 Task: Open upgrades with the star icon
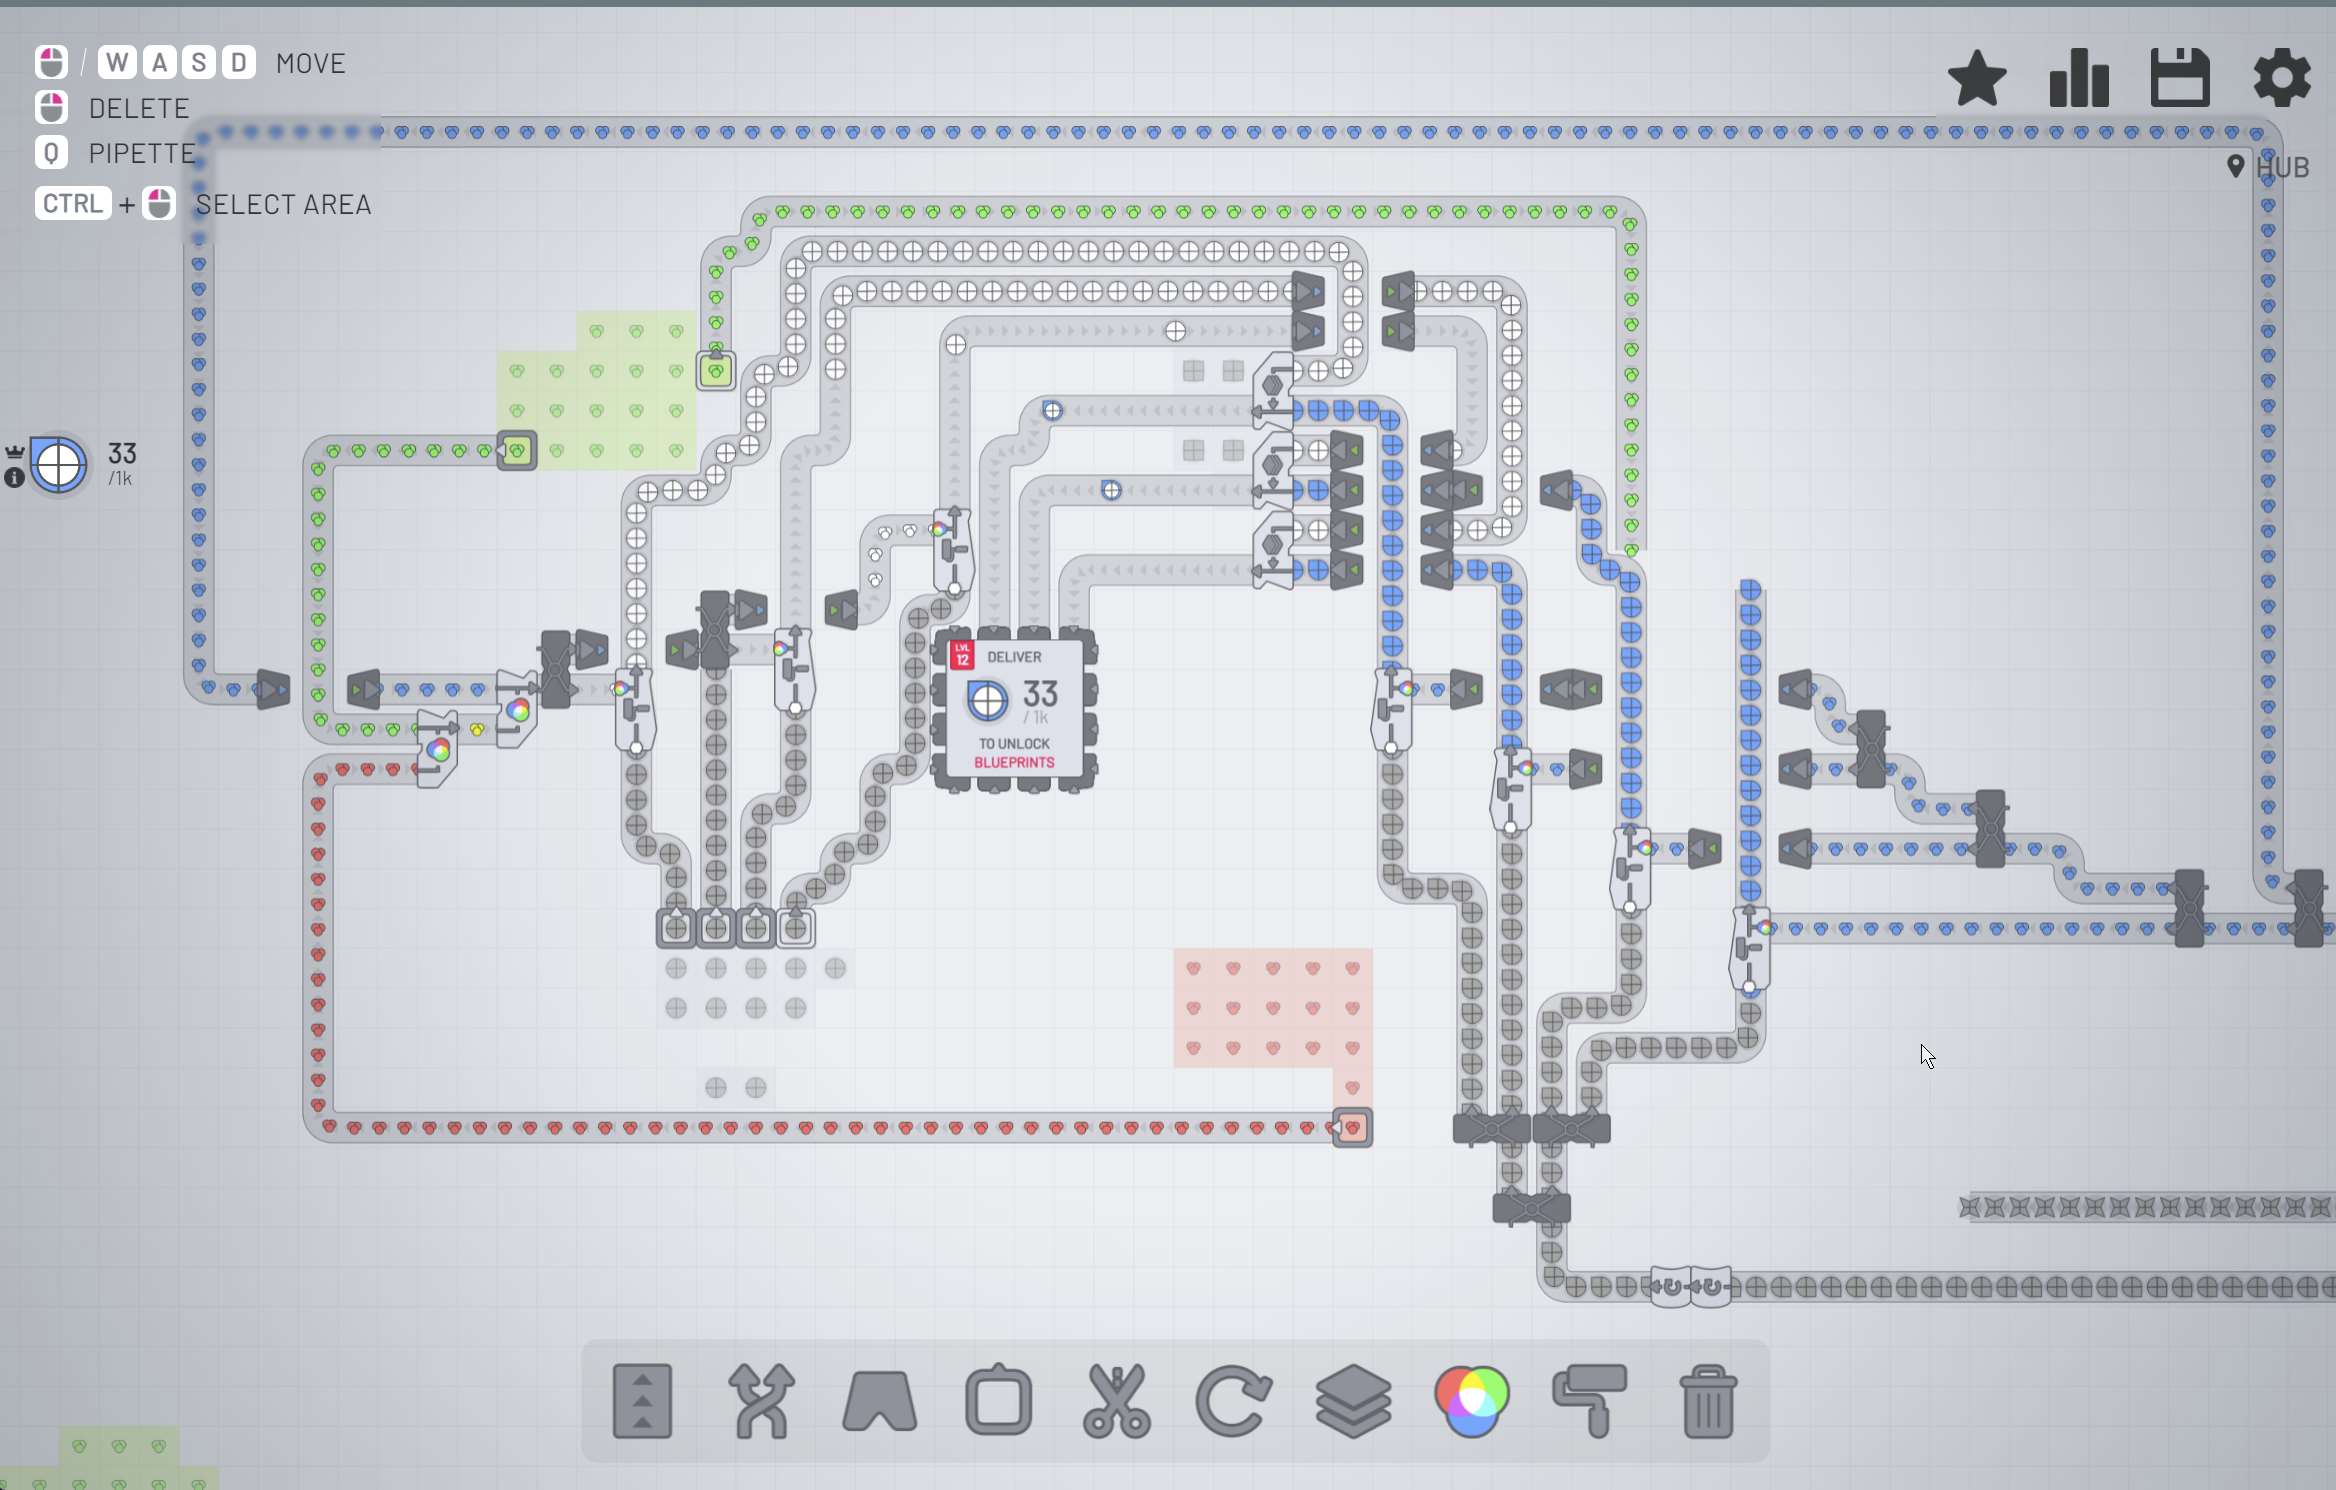click(1977, 78)
